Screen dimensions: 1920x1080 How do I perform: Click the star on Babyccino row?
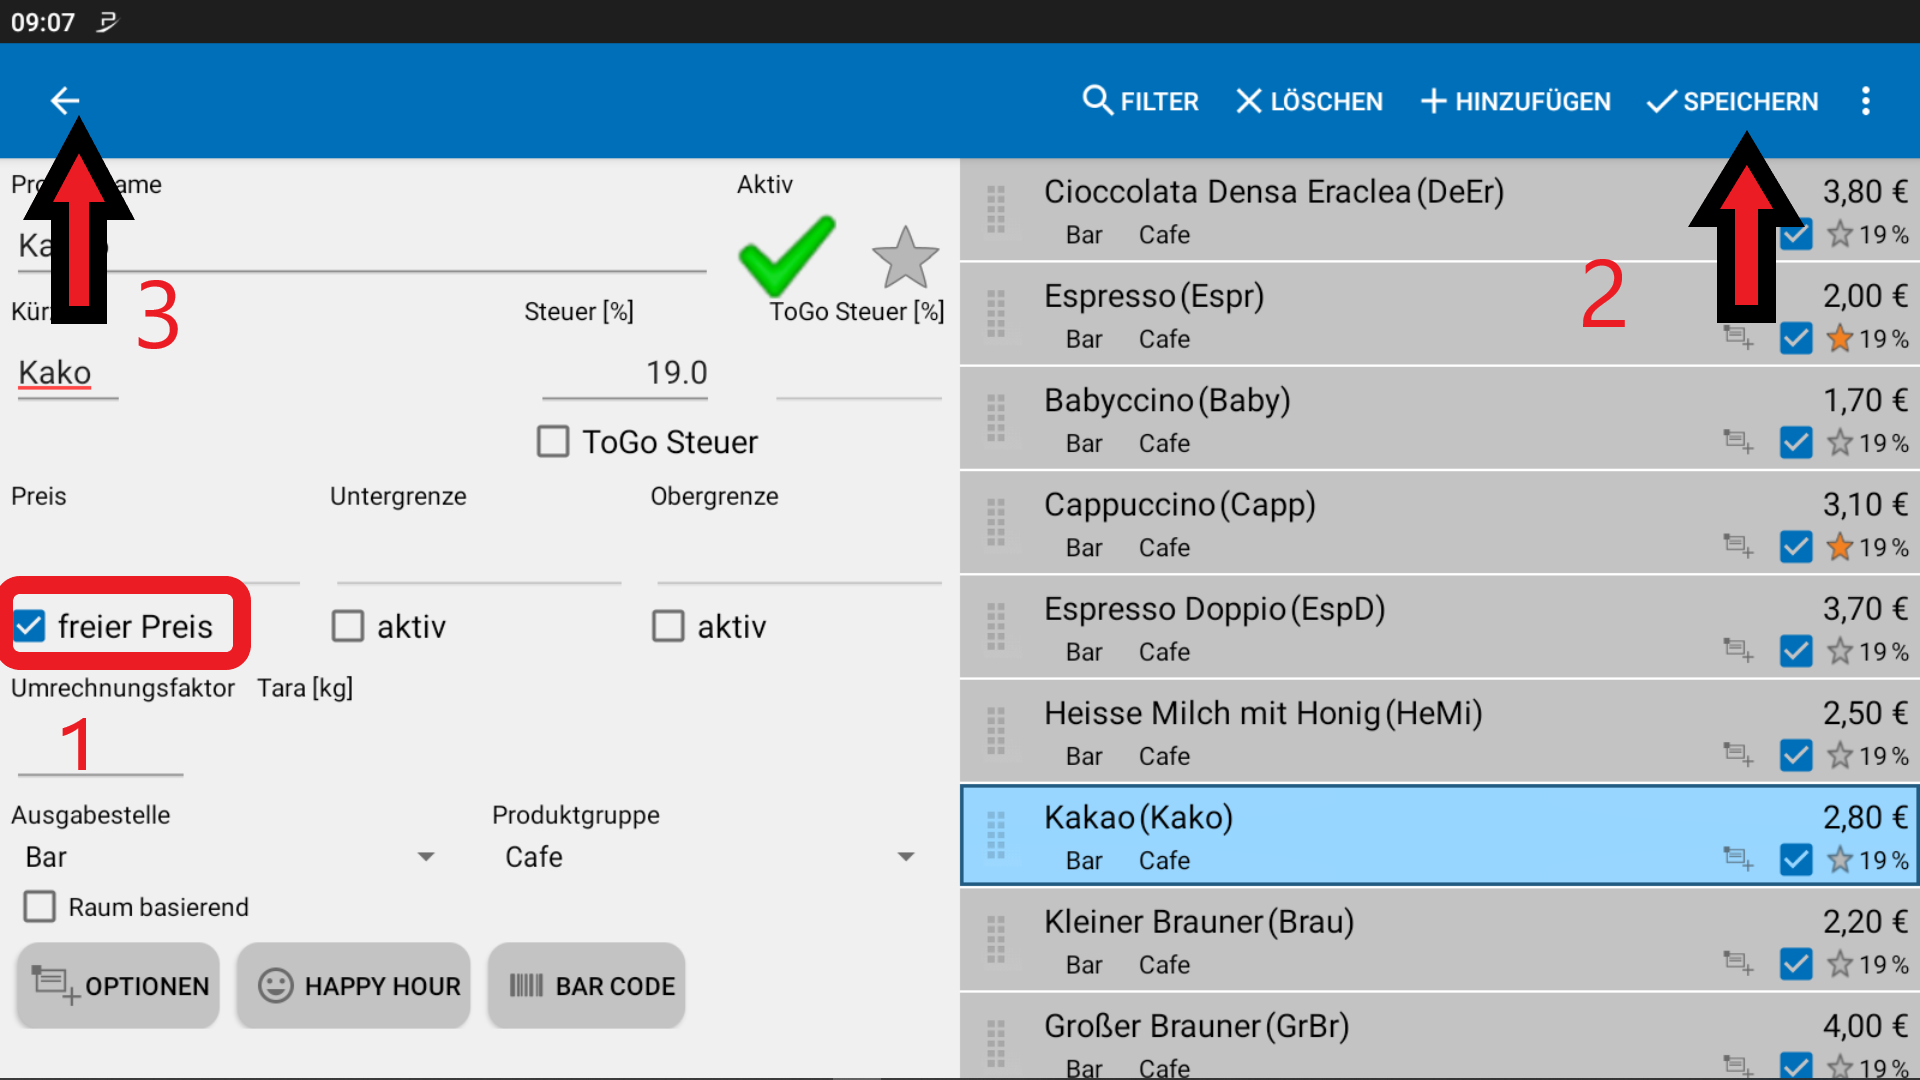(x=1839, y=442)
